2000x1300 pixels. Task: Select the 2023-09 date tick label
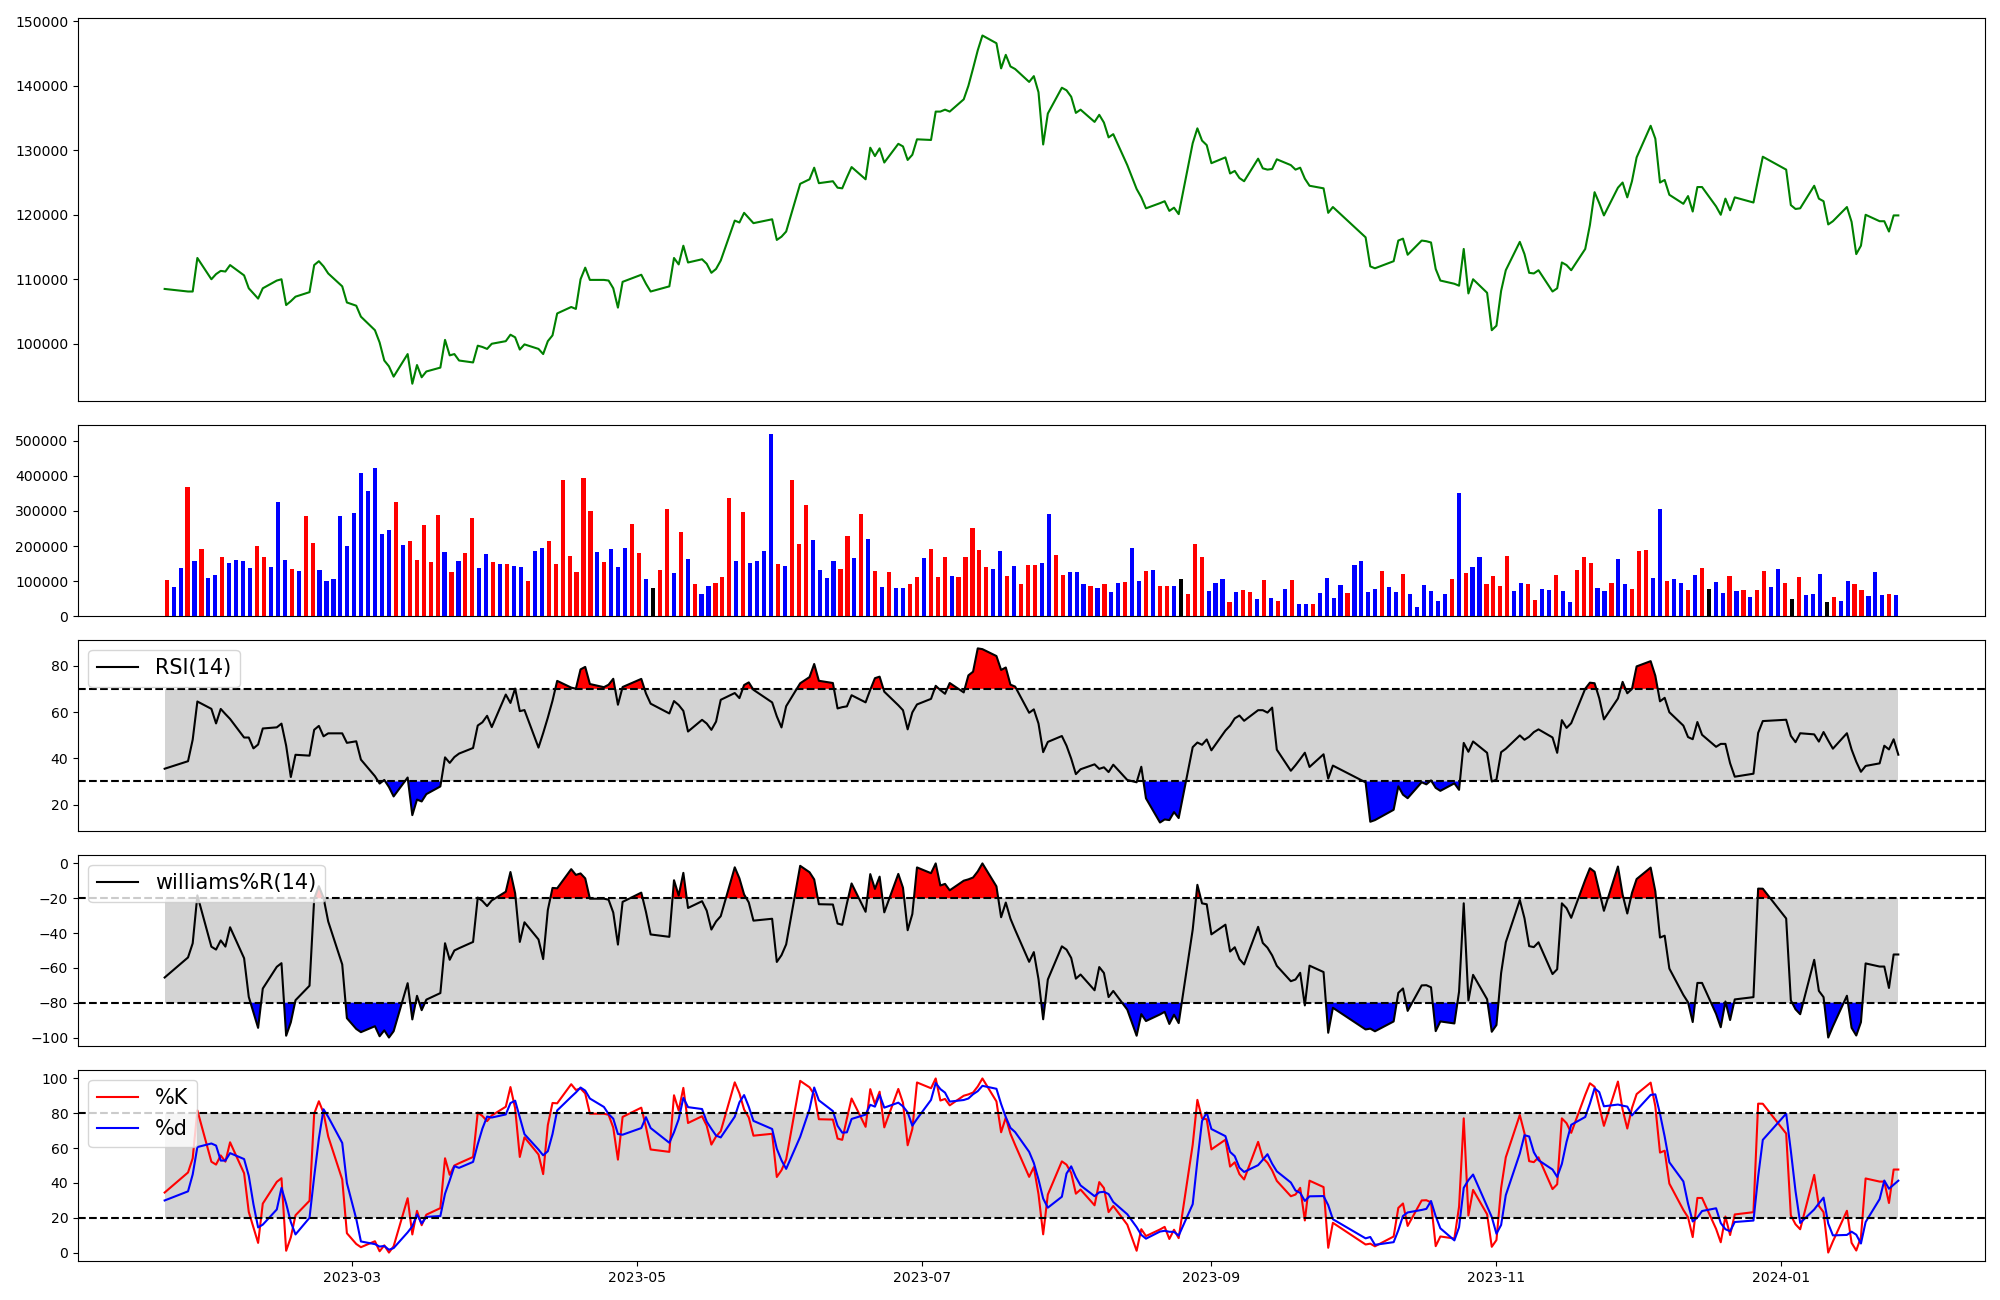[1211, 1277]
